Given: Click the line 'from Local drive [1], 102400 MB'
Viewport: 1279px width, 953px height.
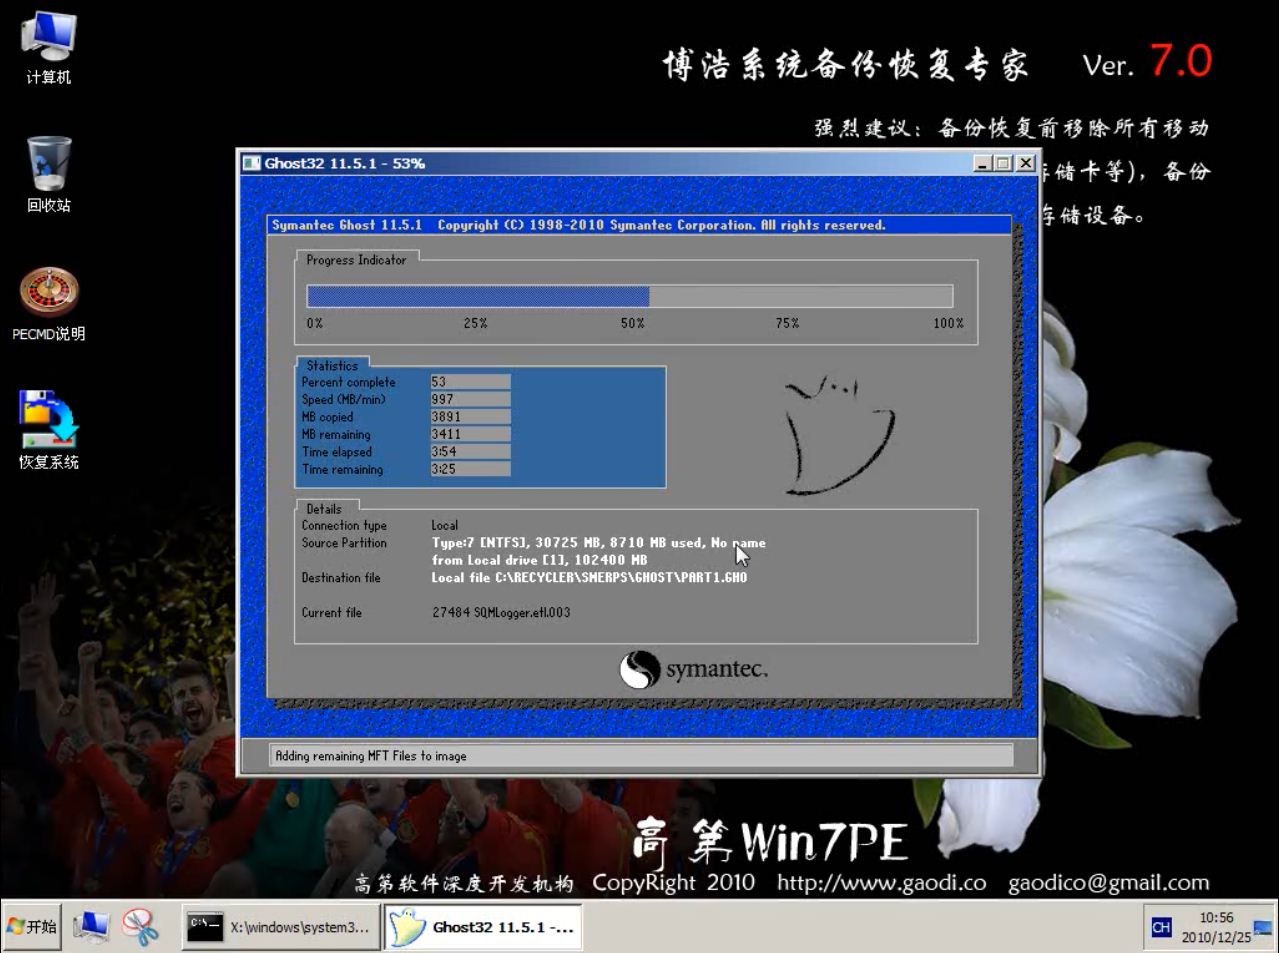Looking at the screenshot, I should 539,560.
